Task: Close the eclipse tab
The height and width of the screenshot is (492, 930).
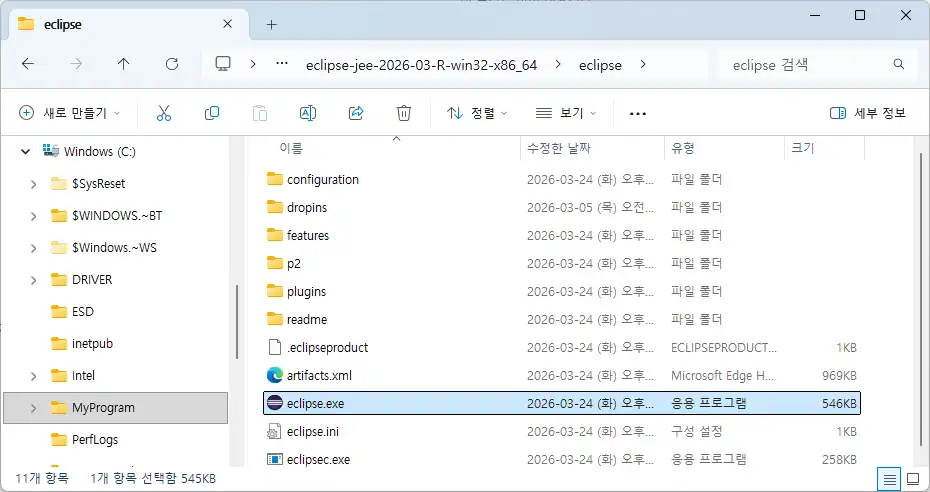Action: coord(228,24)
